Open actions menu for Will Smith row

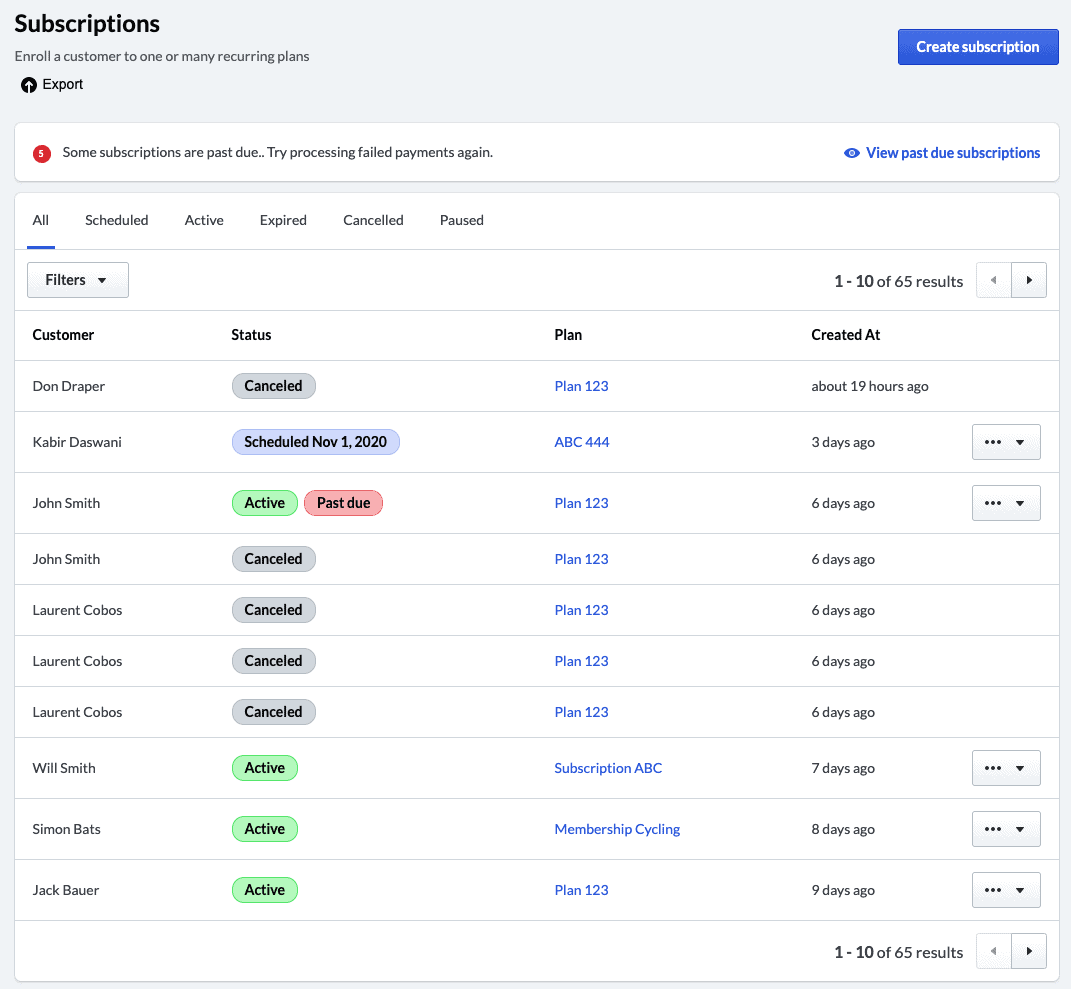1005,768
